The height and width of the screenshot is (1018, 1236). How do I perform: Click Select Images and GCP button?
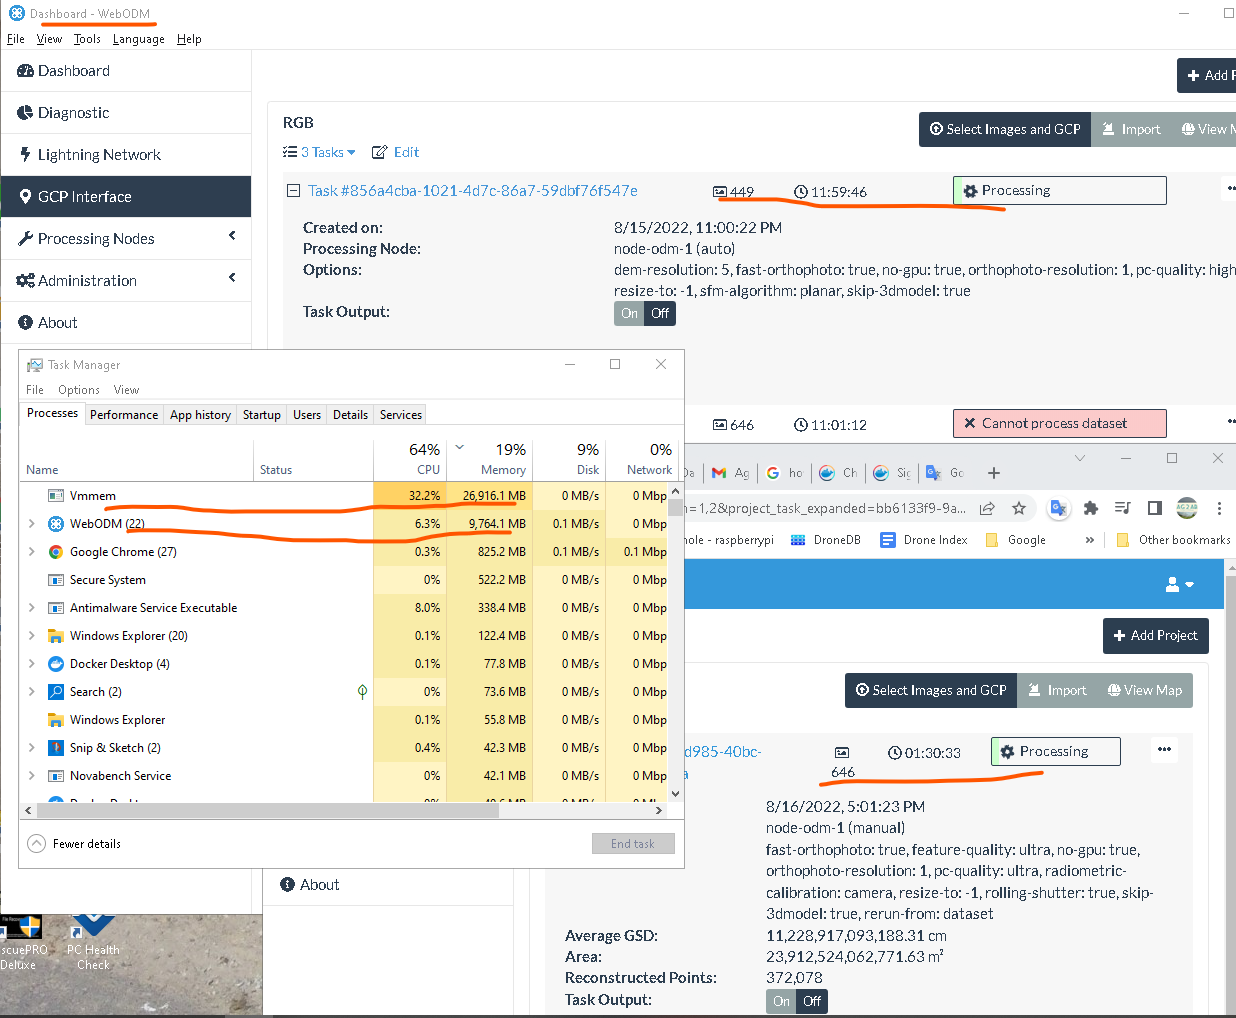[x=1004, y=129]
